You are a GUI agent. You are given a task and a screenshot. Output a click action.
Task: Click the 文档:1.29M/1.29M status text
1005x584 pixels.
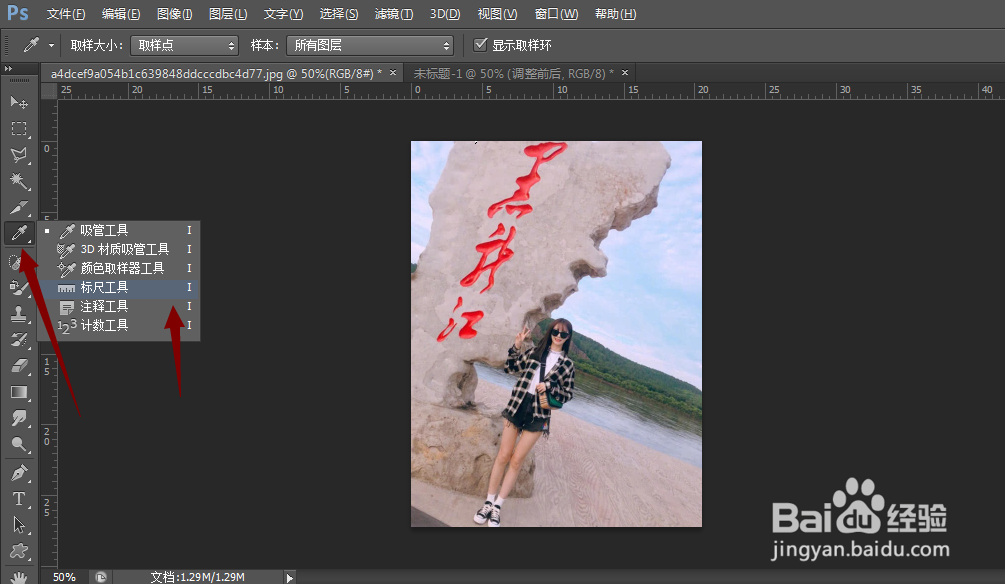pos(197,577)
